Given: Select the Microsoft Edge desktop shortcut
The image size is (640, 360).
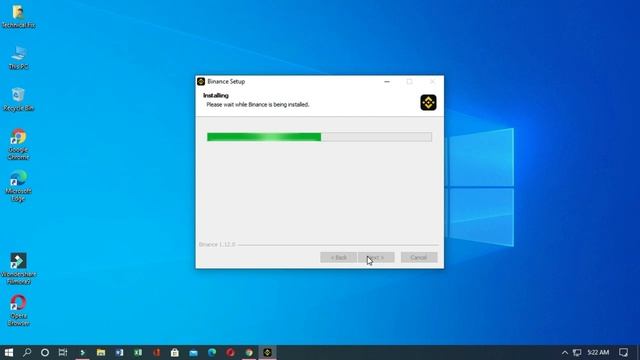Looking at the screenshot, I should pos(18,186).
